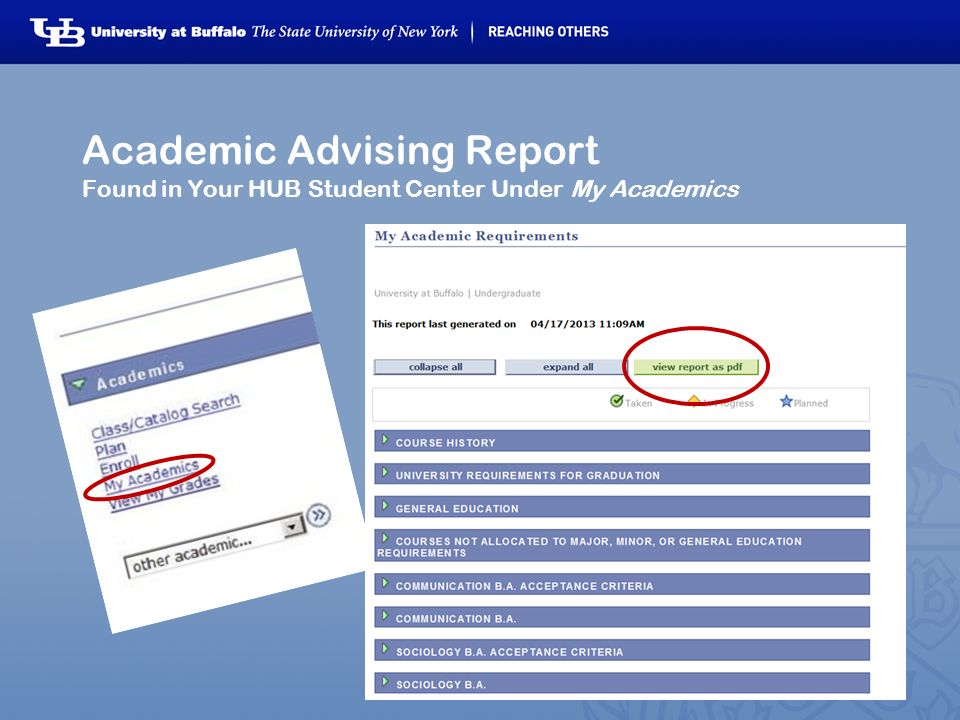The width and height of the screenshot is (960, 720).
Task: Click the UB university logo
Action: pos(58,32)
